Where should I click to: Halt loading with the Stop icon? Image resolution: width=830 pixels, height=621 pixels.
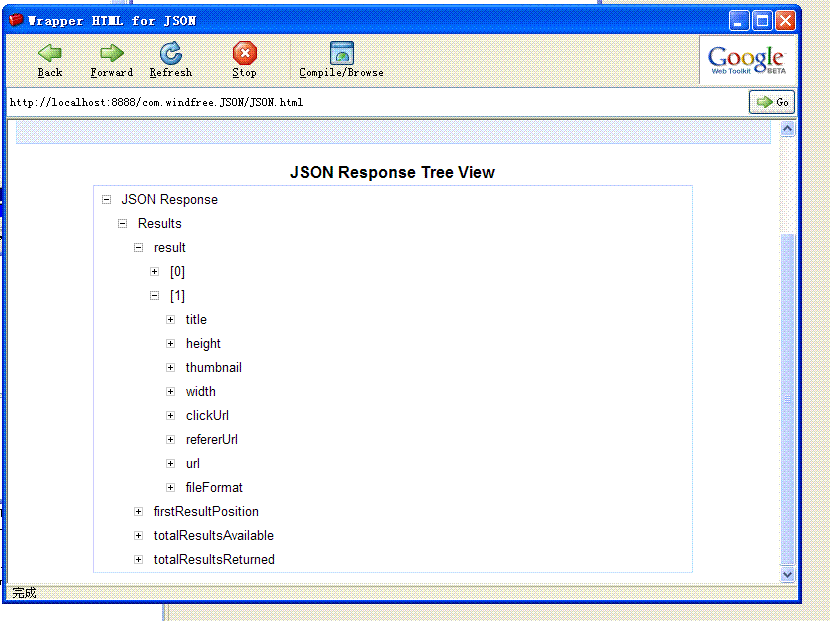245,53
